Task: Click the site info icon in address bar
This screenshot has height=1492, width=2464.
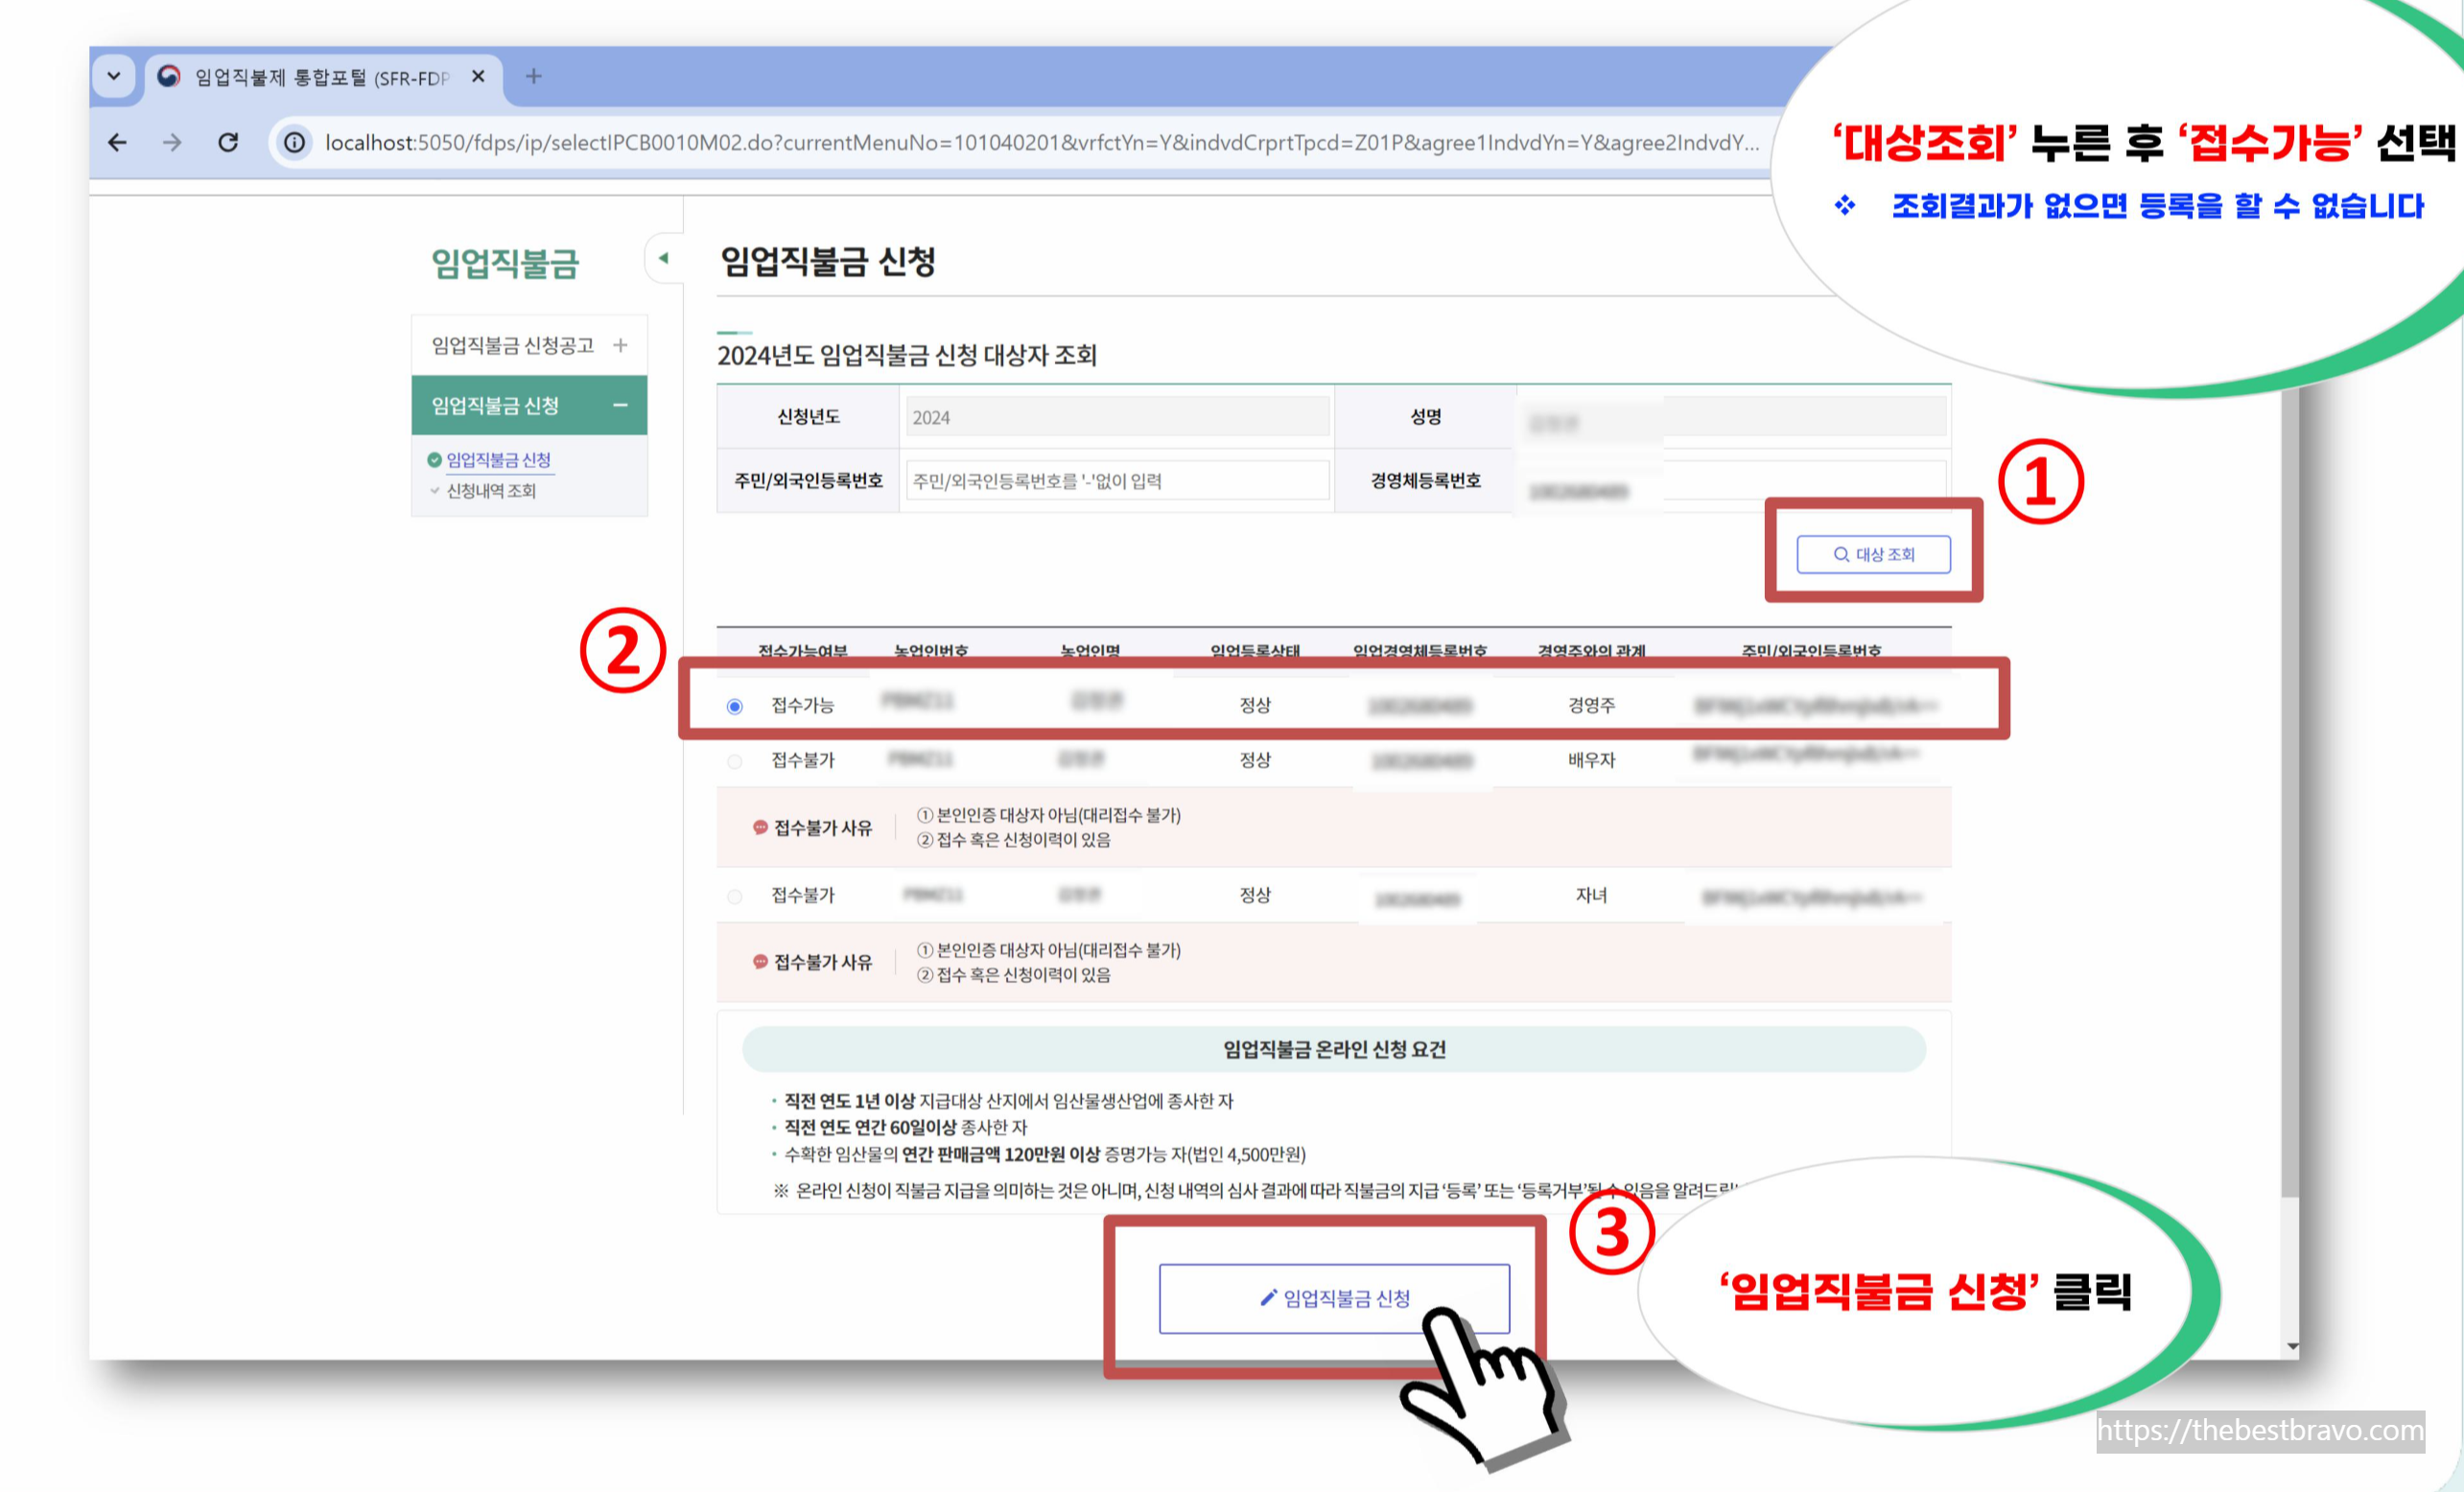Action: pos(294,142)
